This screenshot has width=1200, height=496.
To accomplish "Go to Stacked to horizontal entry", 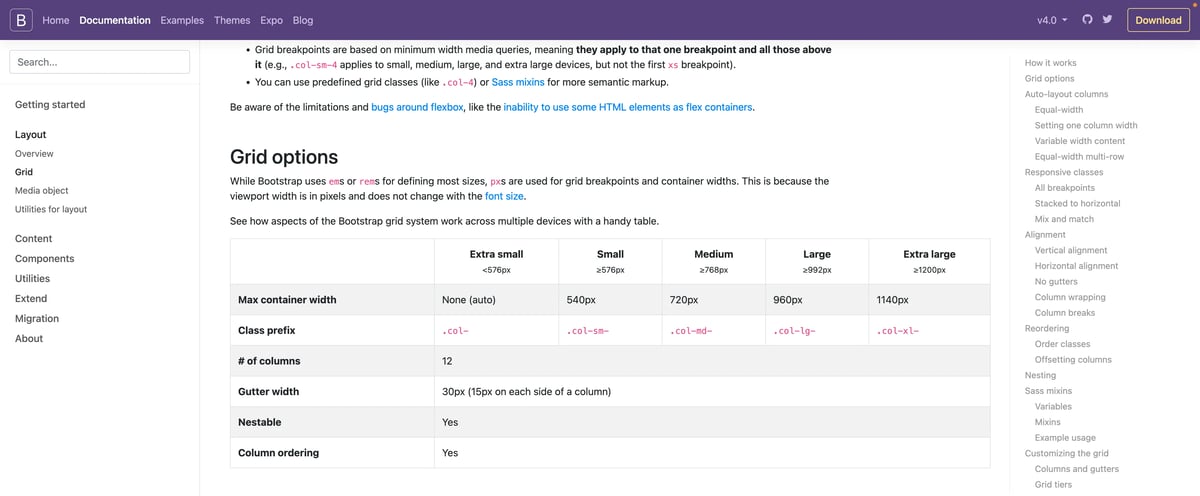I will tap(1078, 203).
